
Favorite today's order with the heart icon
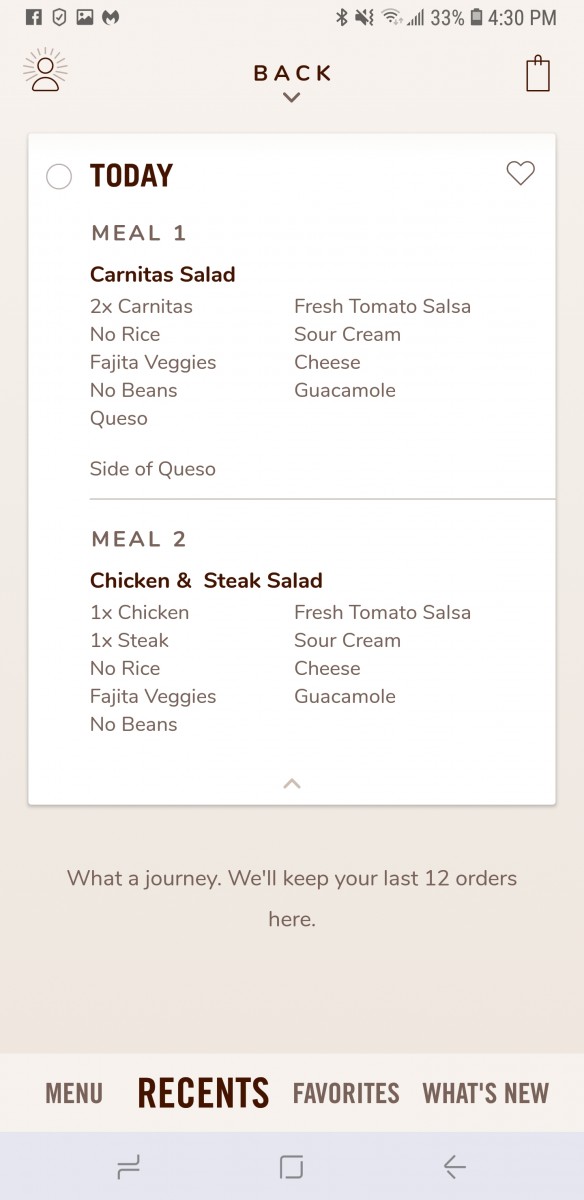coord(520,173)
